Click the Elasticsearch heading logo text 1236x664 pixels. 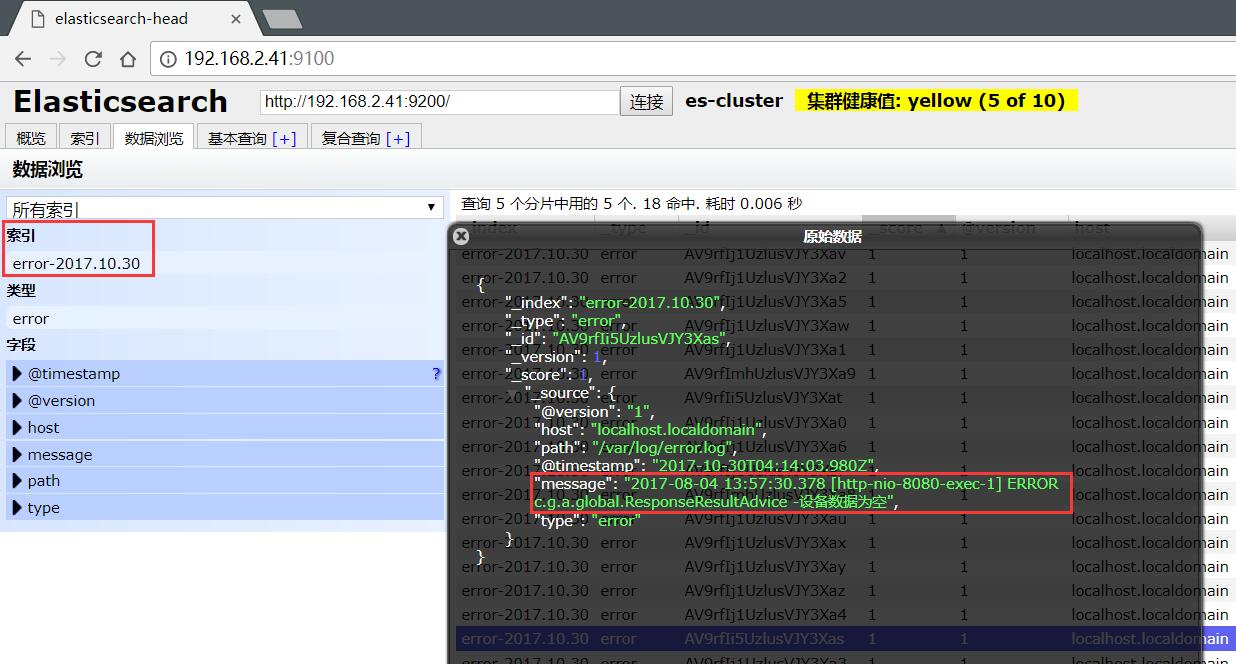tap(120, 102)
